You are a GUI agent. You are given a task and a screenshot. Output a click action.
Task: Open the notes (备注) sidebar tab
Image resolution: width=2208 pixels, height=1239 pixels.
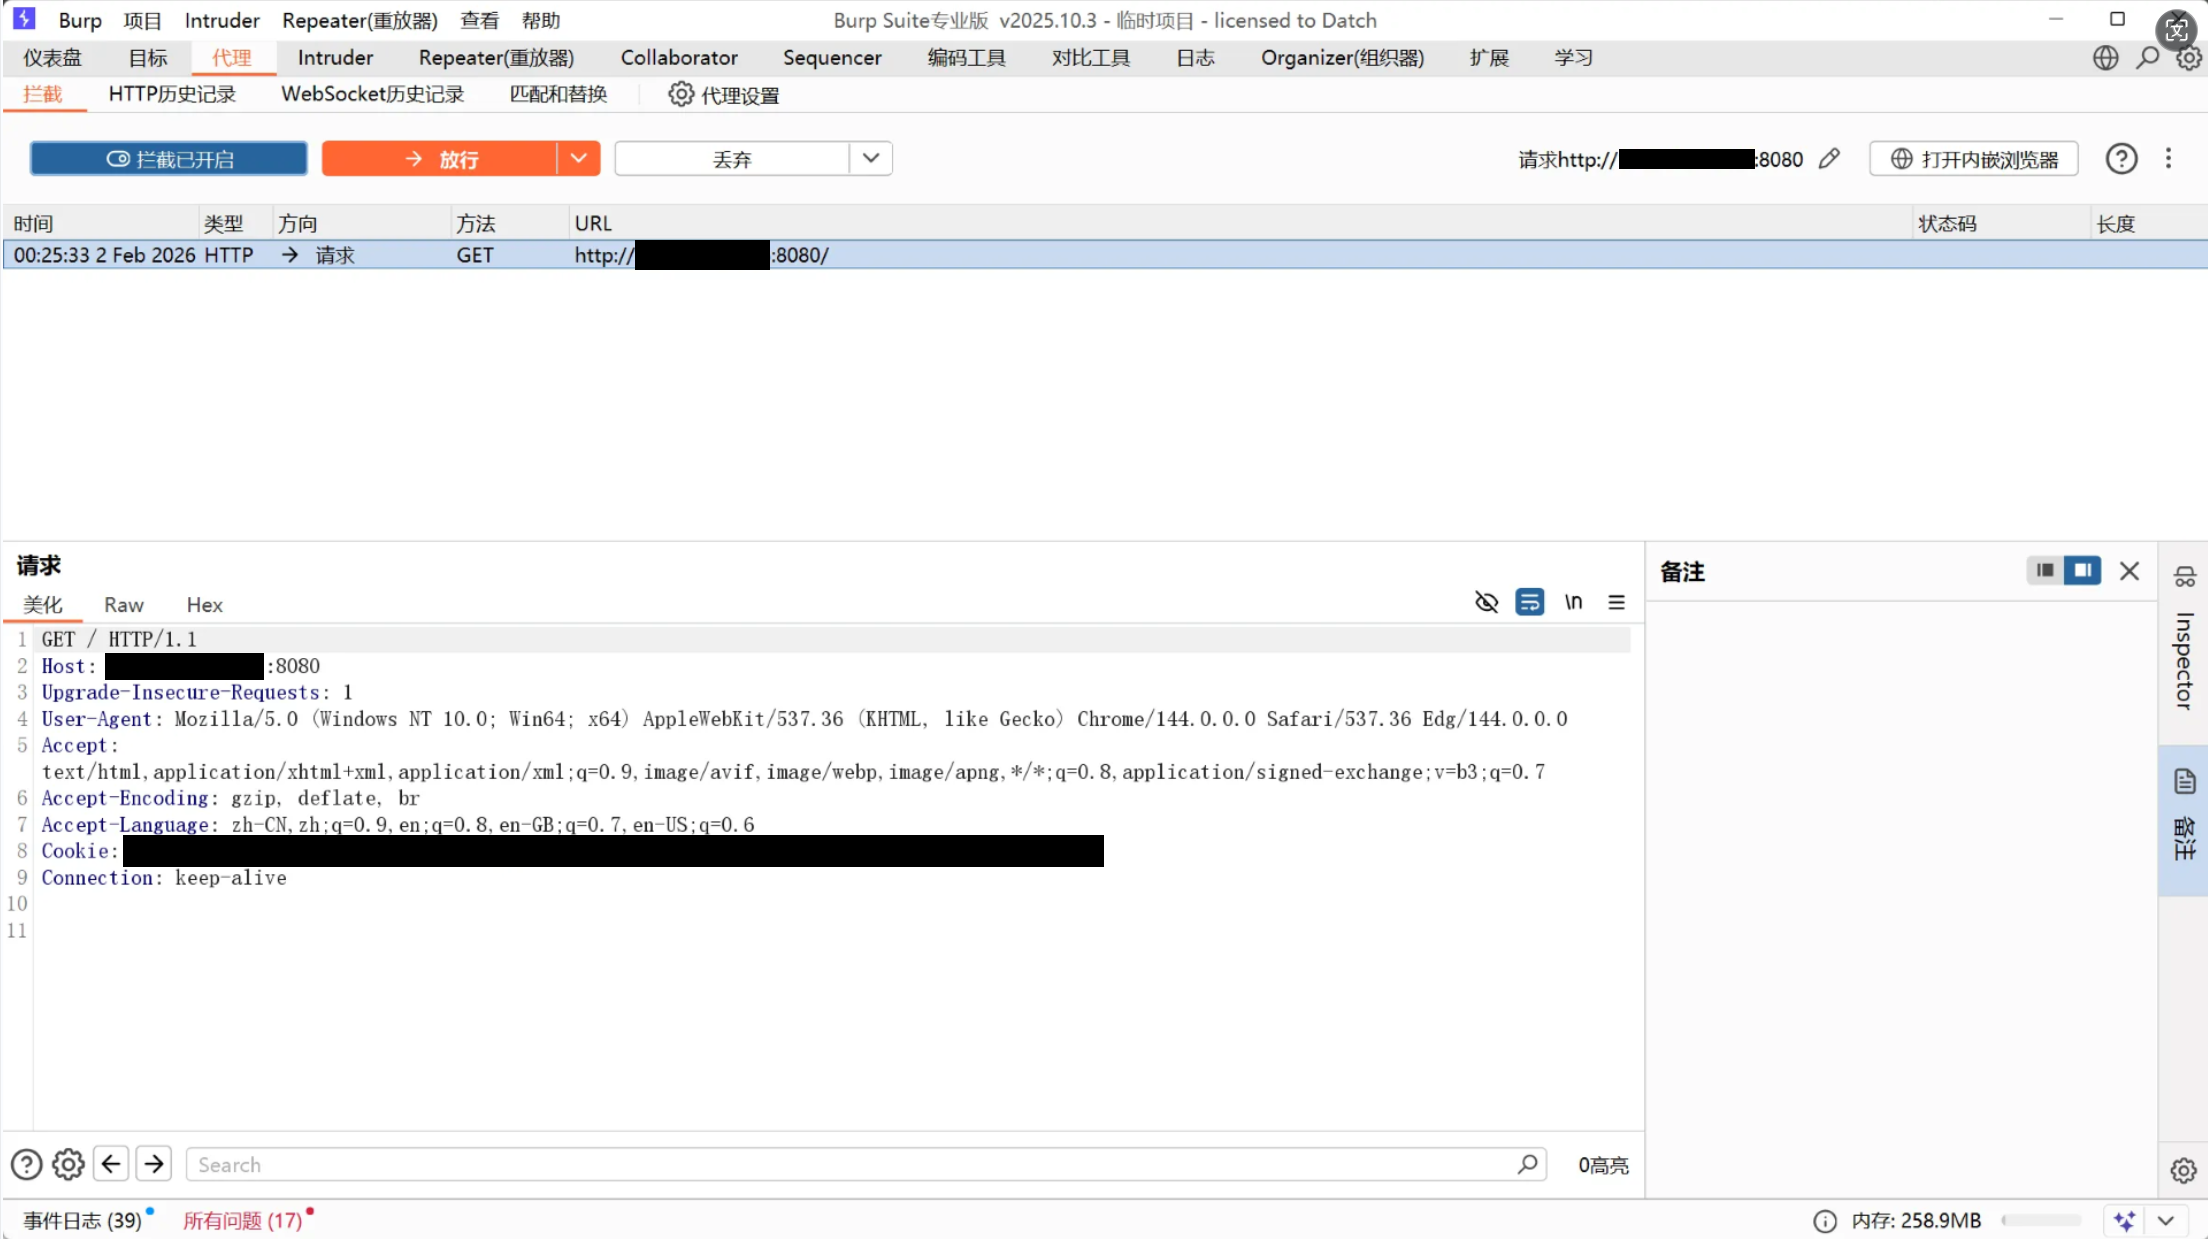2184,819
